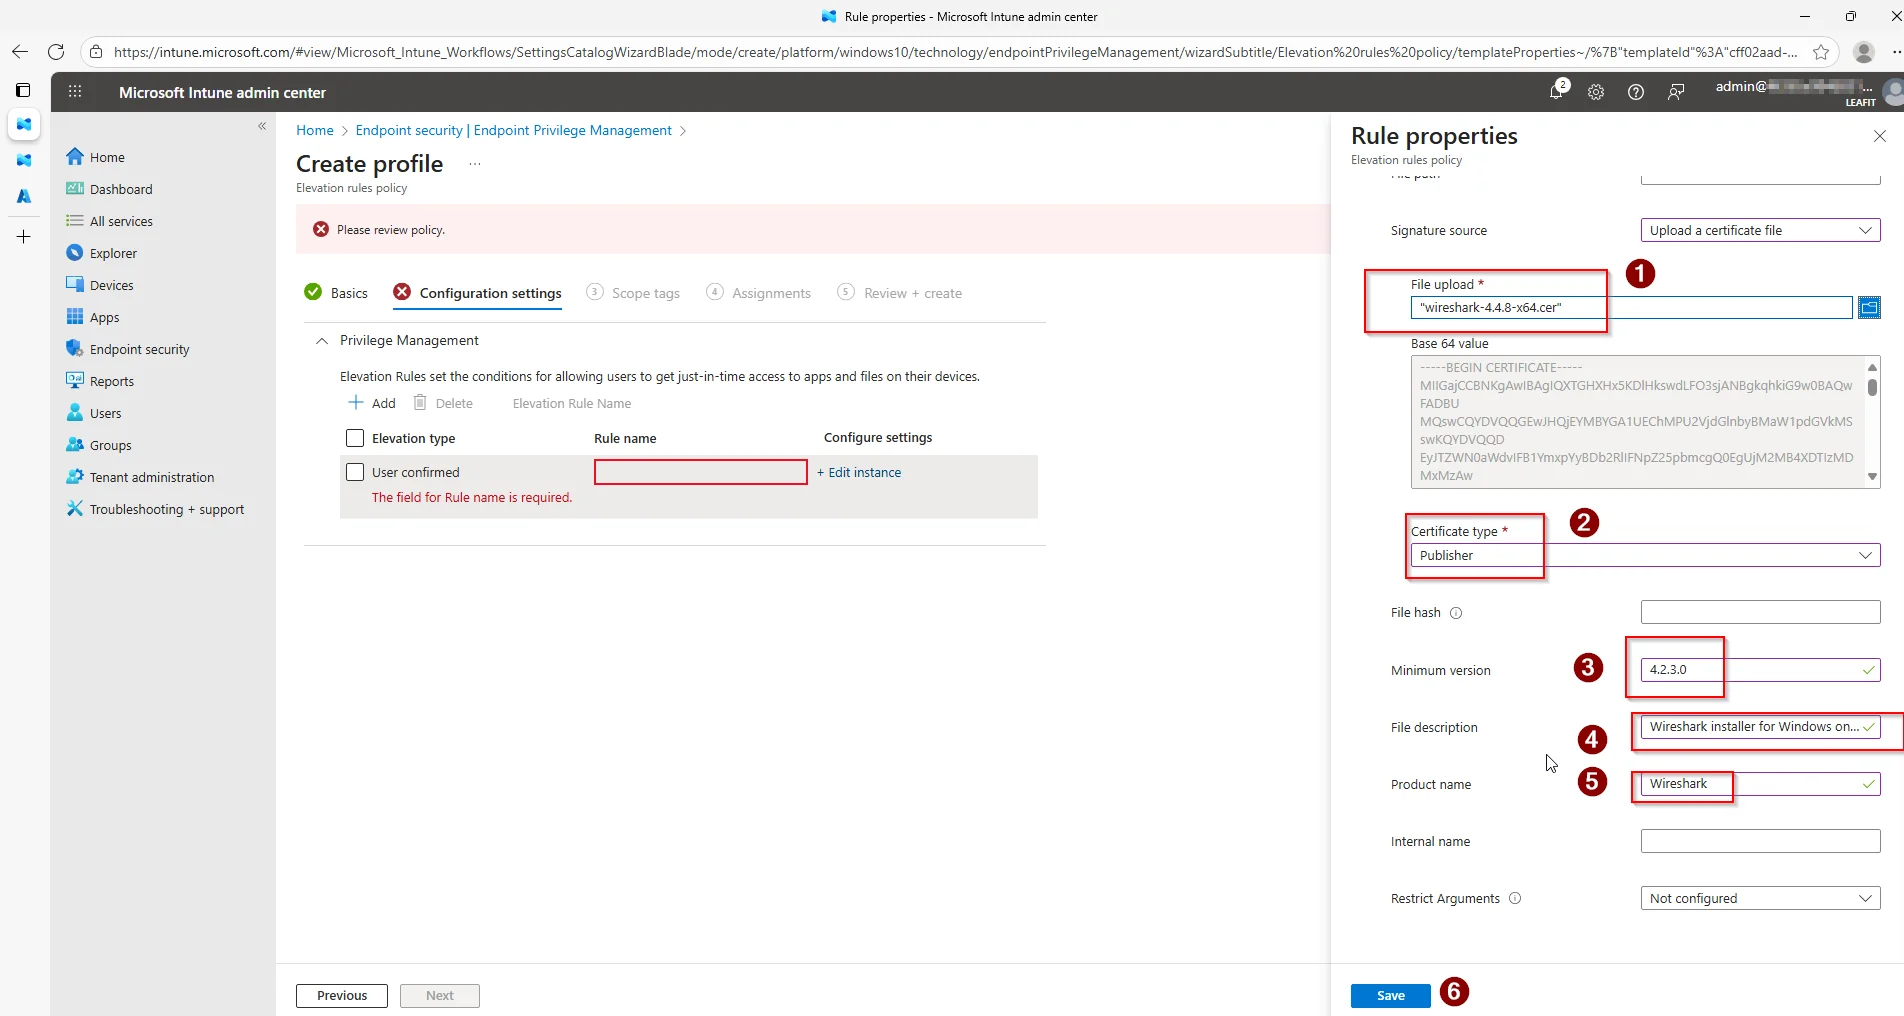Click the Internal name input field

[x=1760, y=841]
